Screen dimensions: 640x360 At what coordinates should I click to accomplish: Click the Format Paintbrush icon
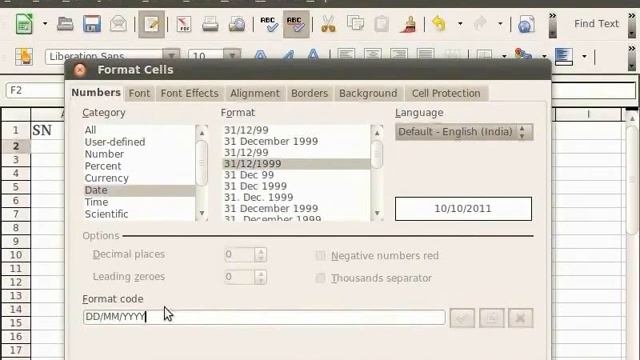408,24
